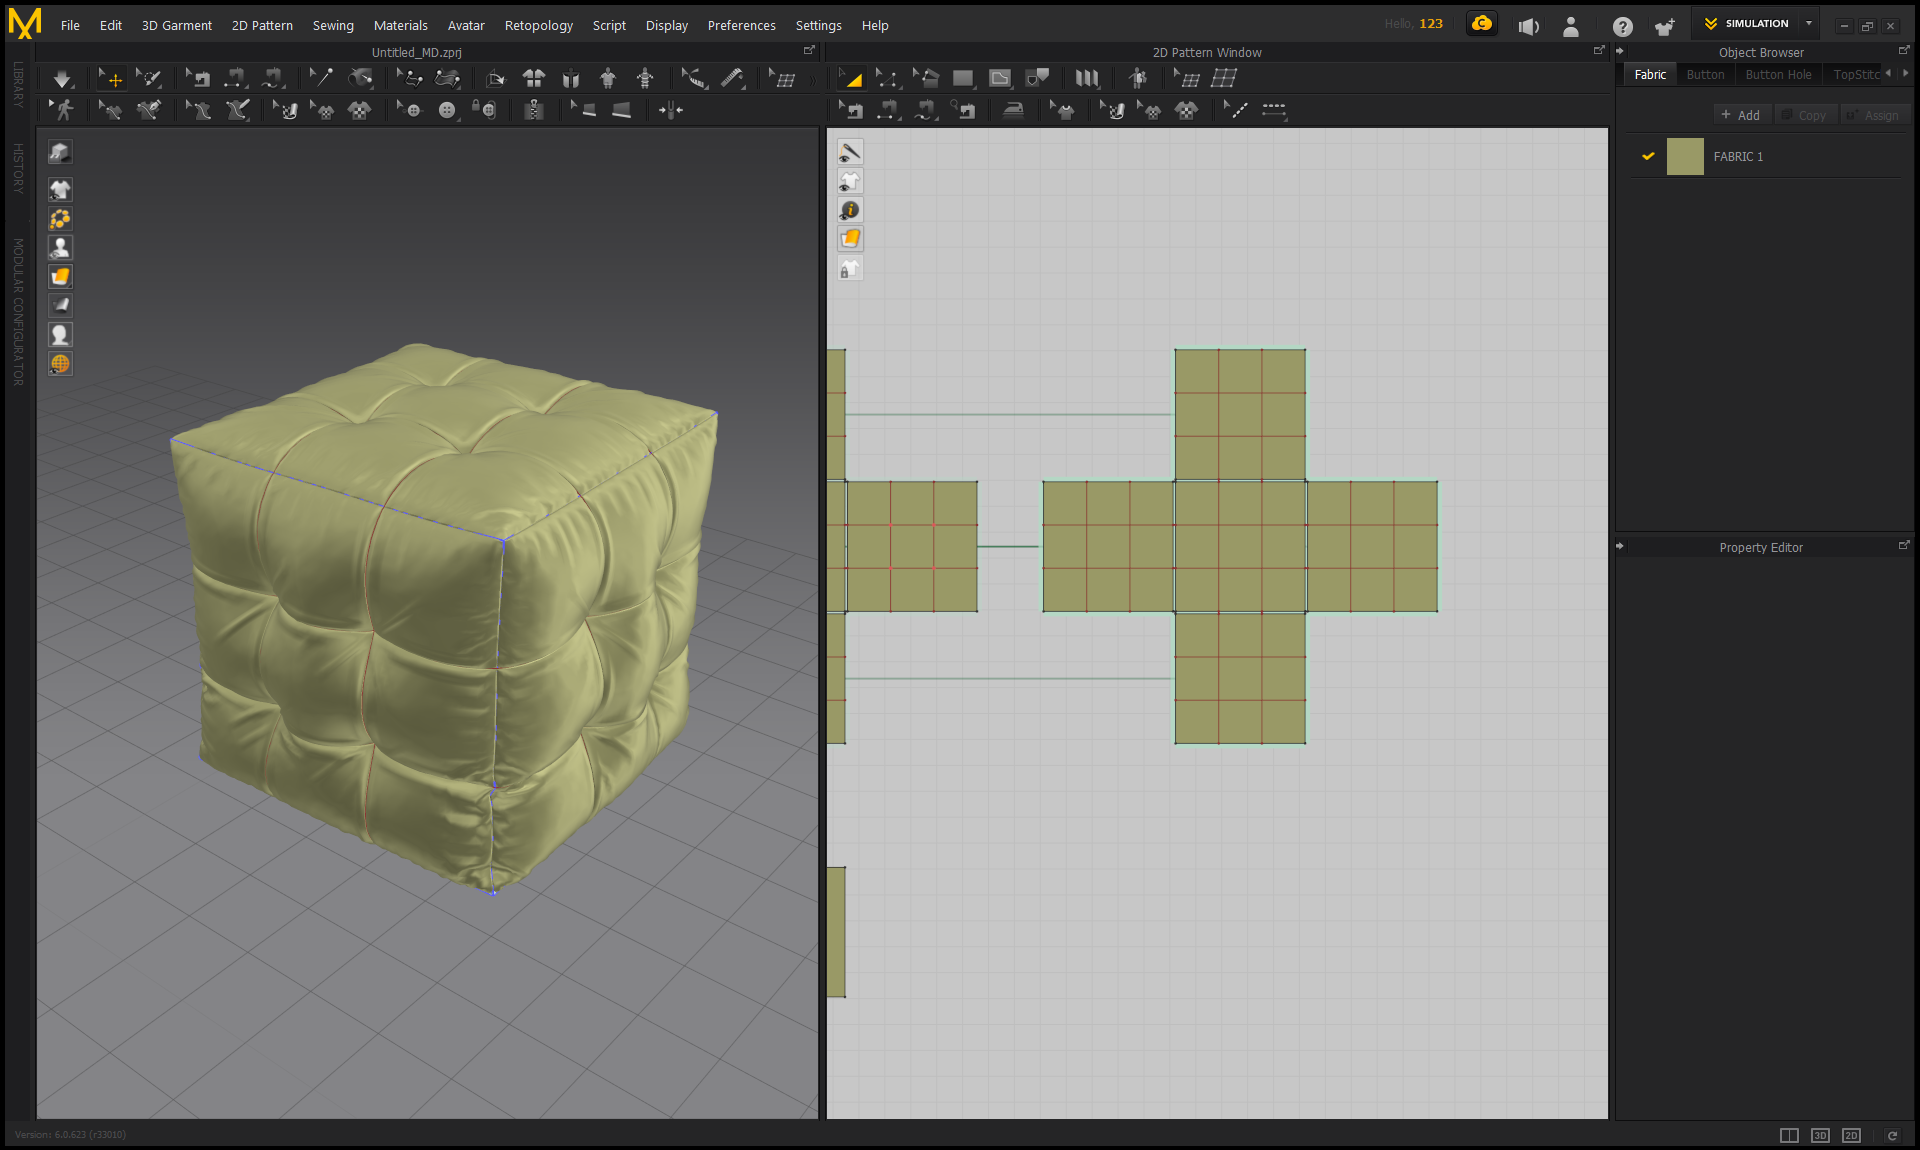Image resolution: width=1920 pixels, height=1150 pixels.
Task: Select the Select/Move tool in 3D toolbar
Action: pos(111,79)
